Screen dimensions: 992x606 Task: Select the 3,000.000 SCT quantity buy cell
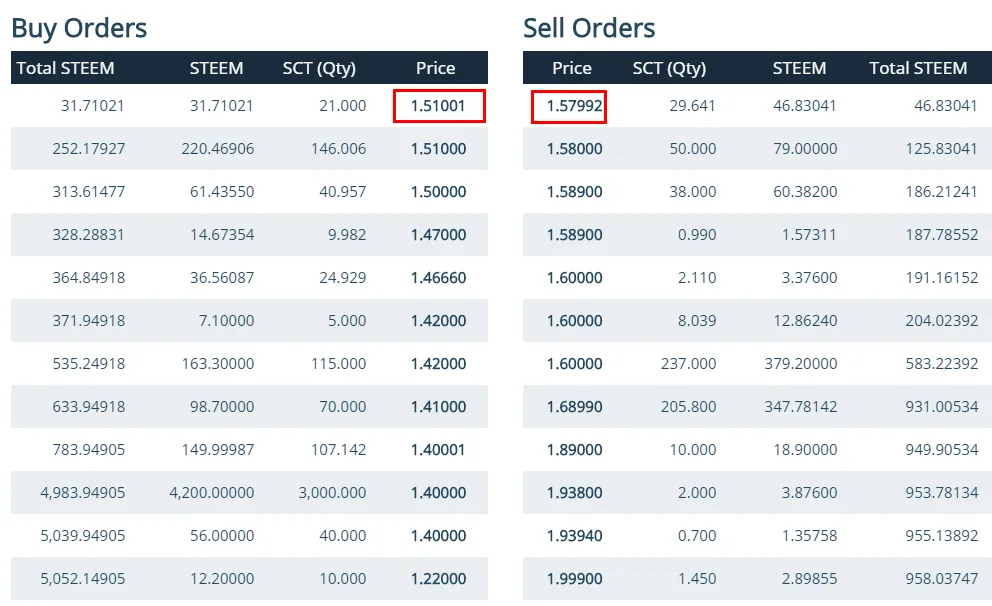click(x=332, y=493)
